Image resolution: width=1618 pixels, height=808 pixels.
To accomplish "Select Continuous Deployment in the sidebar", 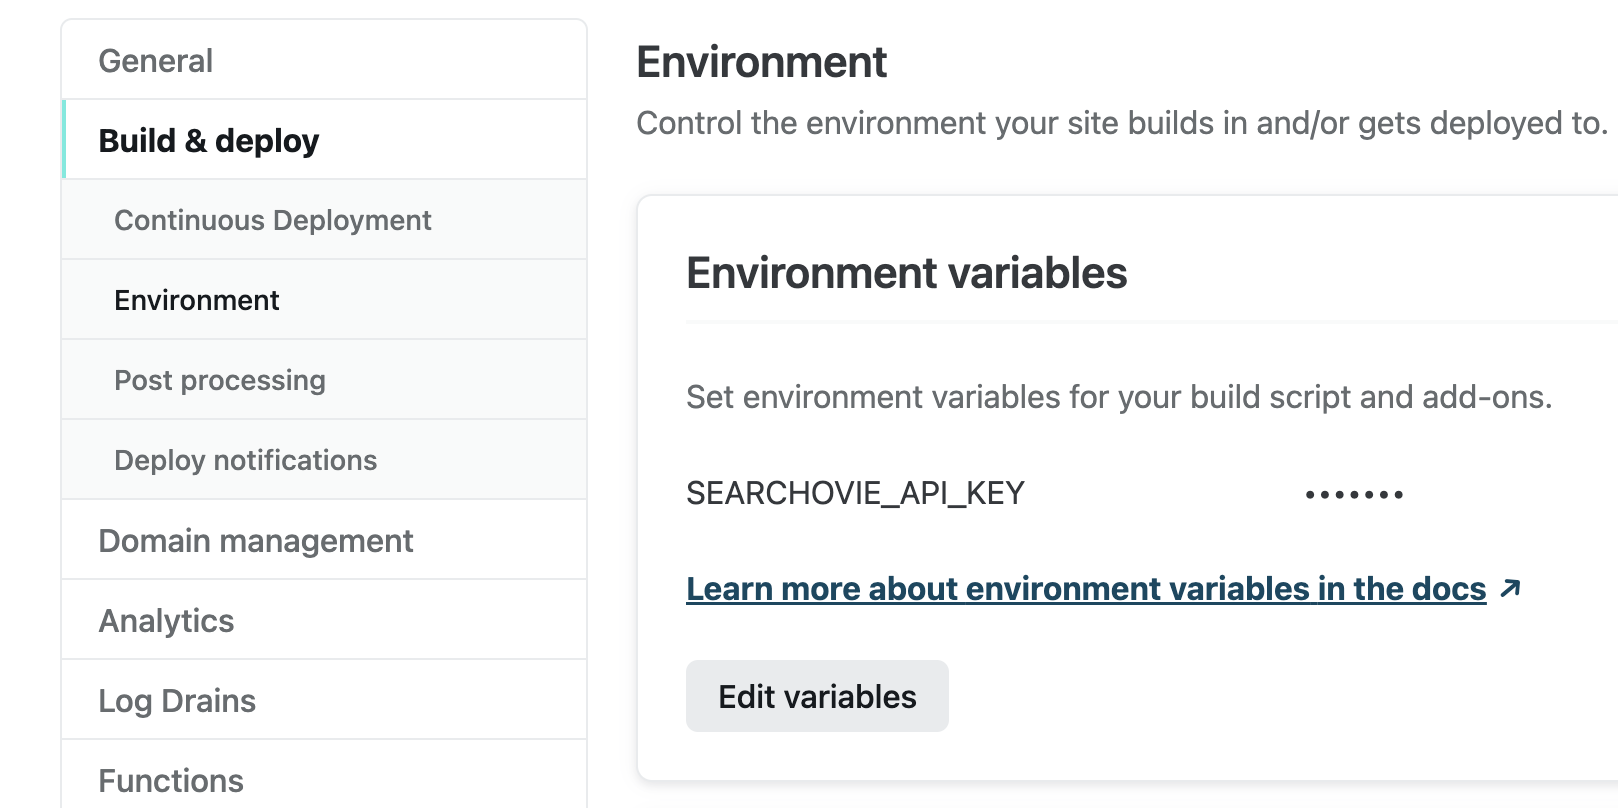I will (273, 220).
